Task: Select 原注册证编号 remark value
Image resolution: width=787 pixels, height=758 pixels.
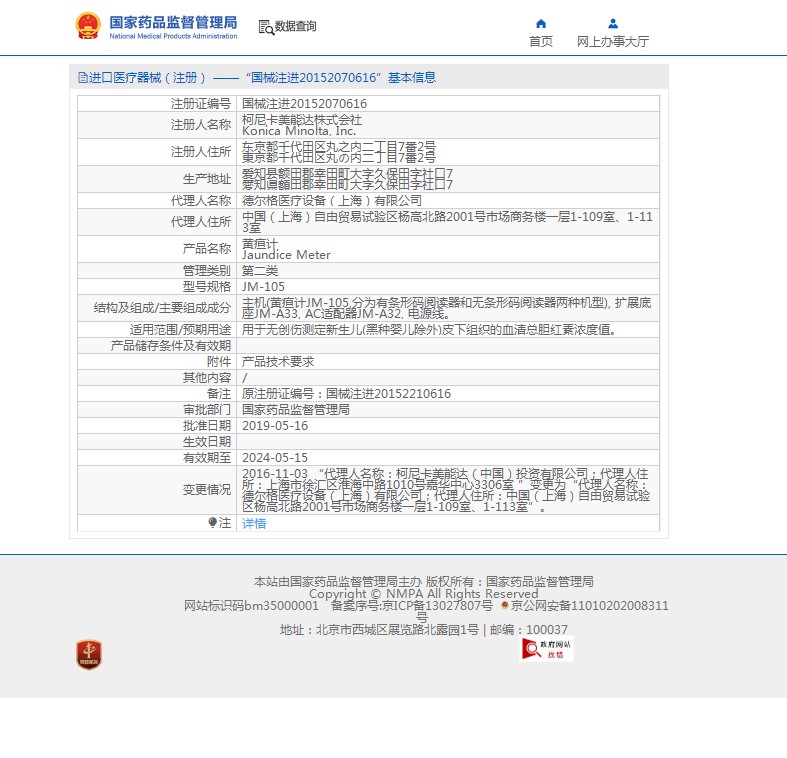Action: 346,394
